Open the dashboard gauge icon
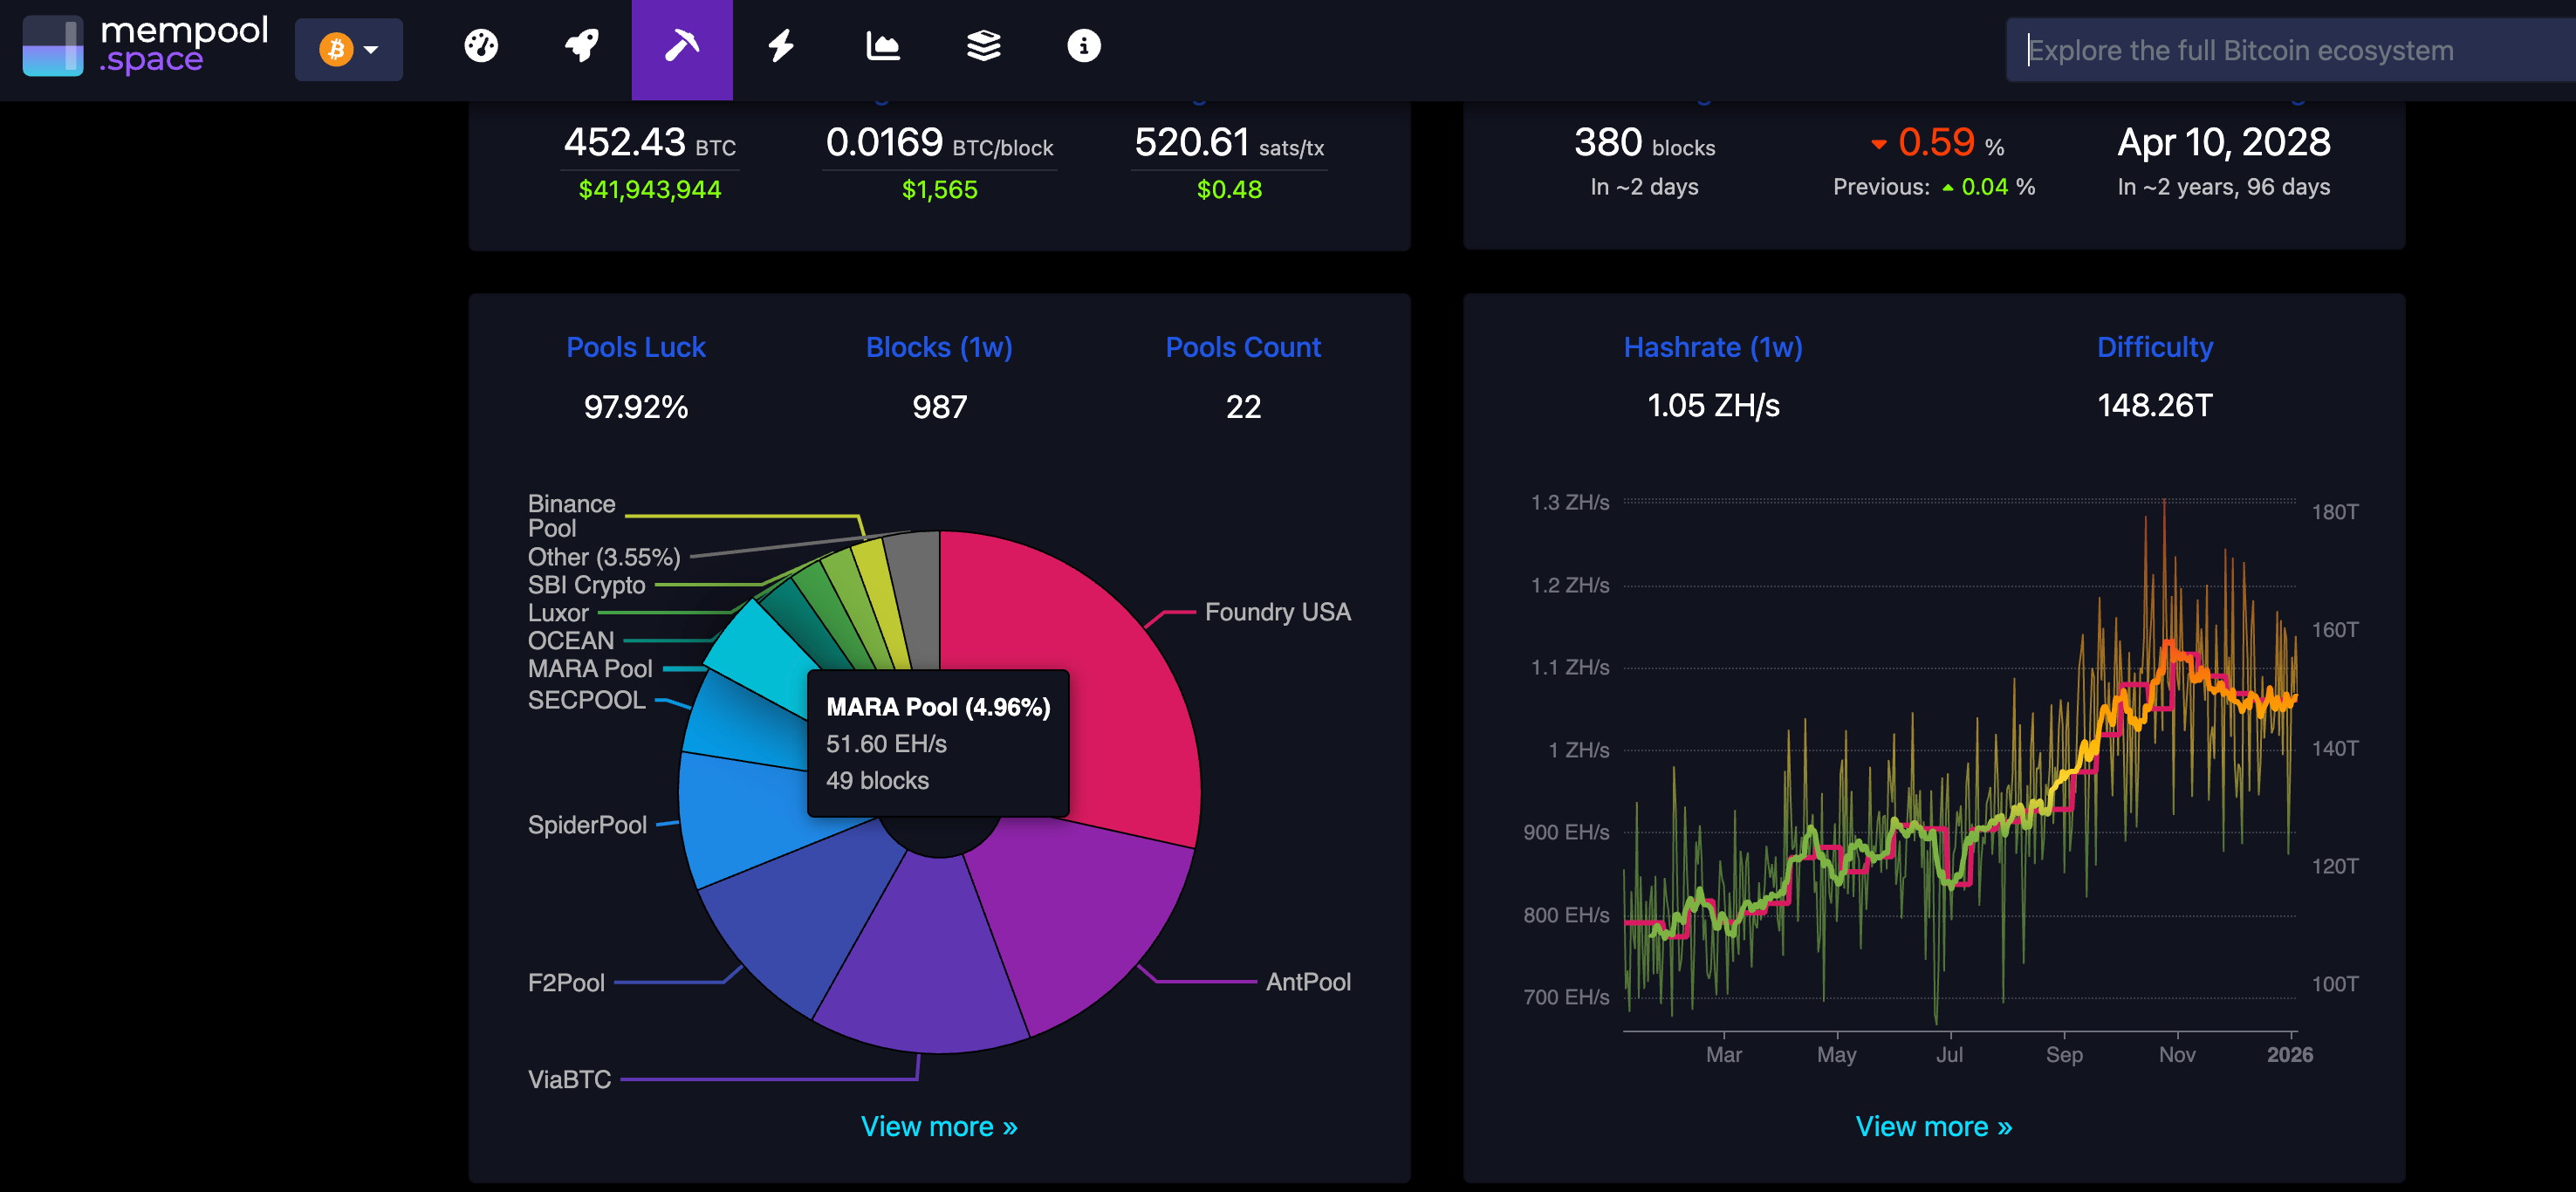 pyautogui.click(x=481, y=47)
